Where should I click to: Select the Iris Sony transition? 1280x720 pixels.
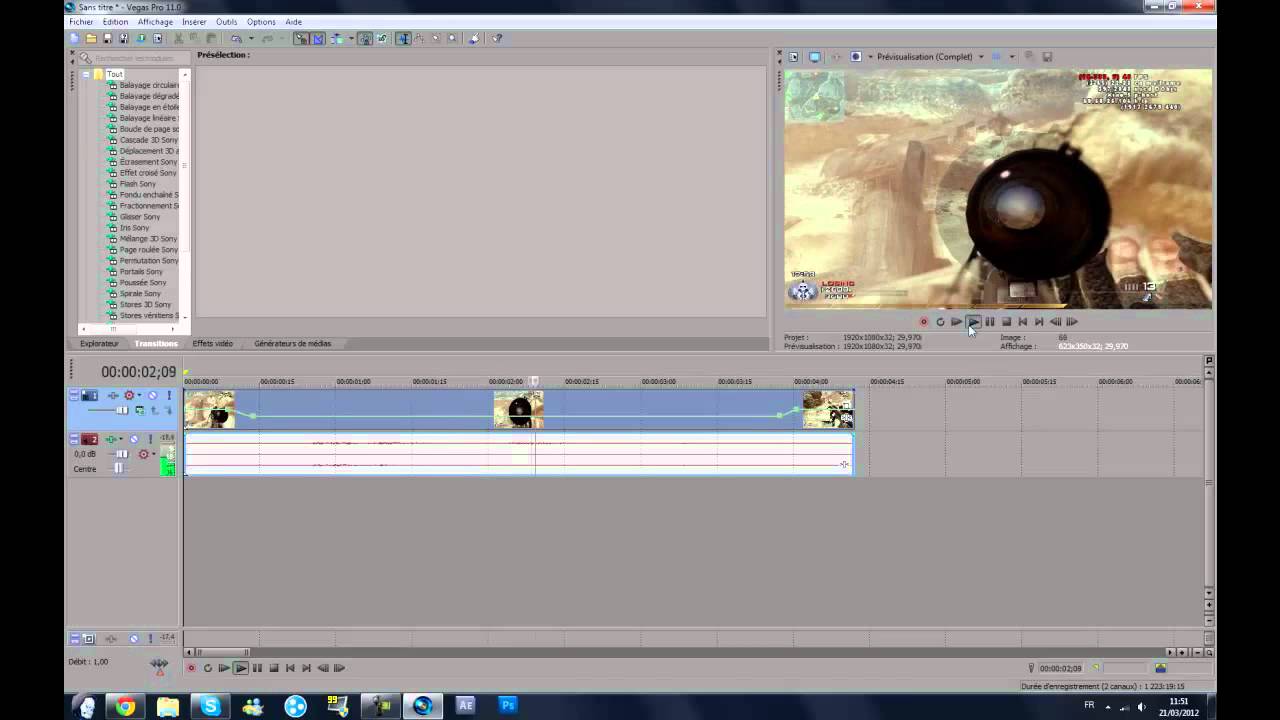[x=135, y=228]
